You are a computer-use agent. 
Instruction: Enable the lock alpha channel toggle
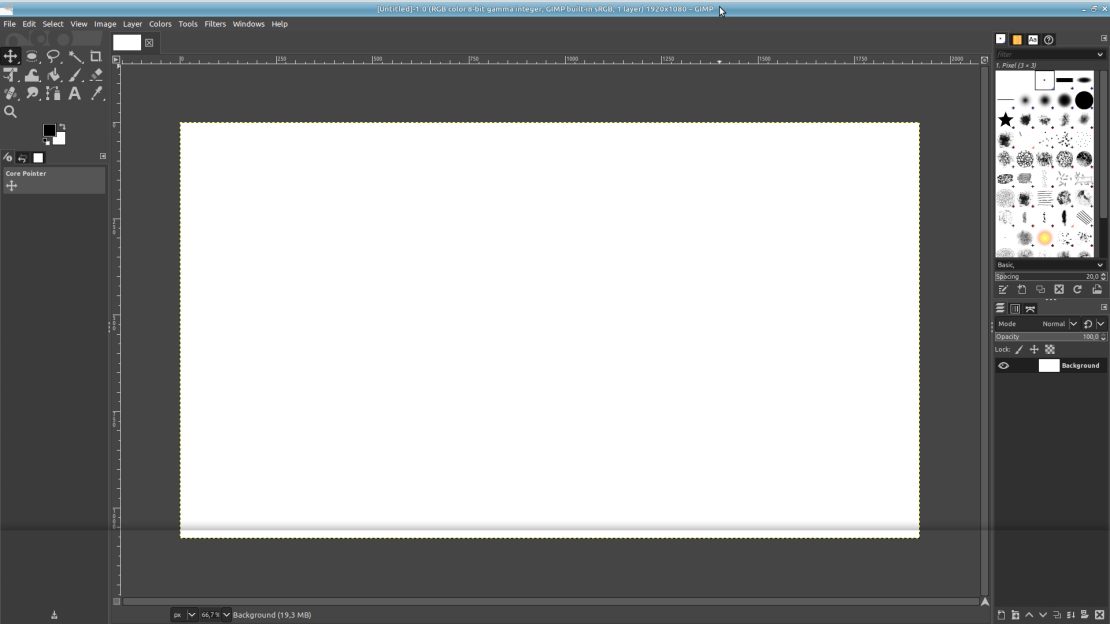coord(1050,349)
